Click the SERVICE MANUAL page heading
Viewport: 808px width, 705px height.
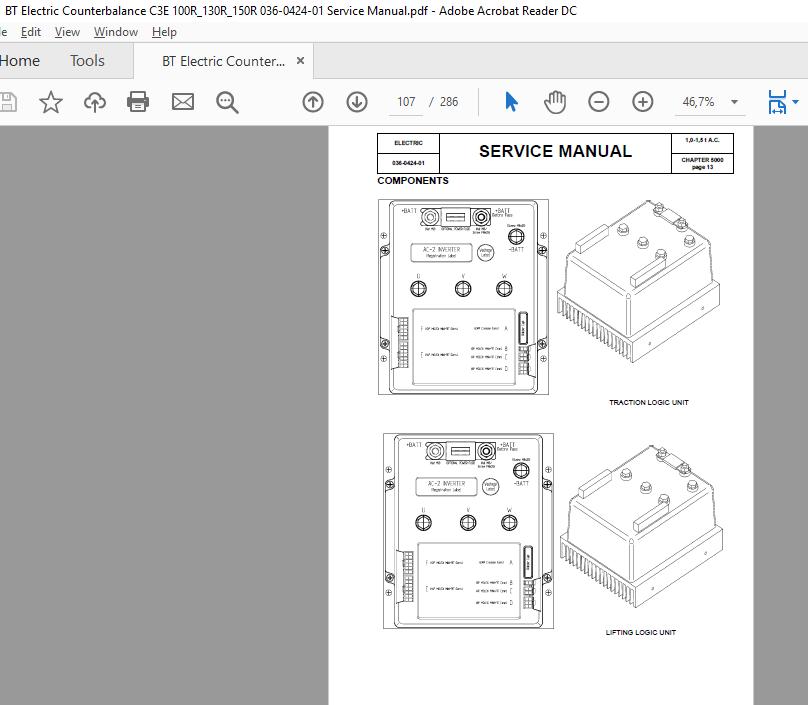click(x=555, y=152)
